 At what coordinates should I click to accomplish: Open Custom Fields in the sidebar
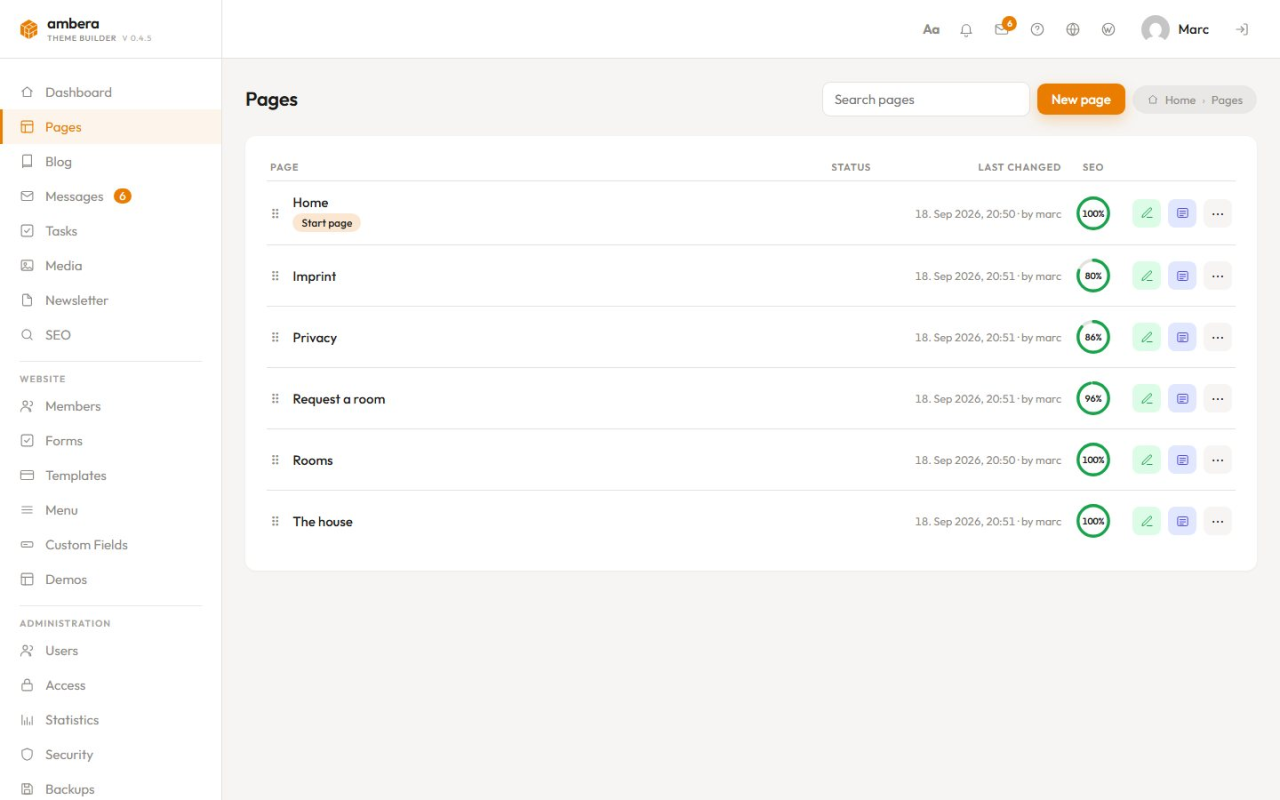(x=110, y=544)
